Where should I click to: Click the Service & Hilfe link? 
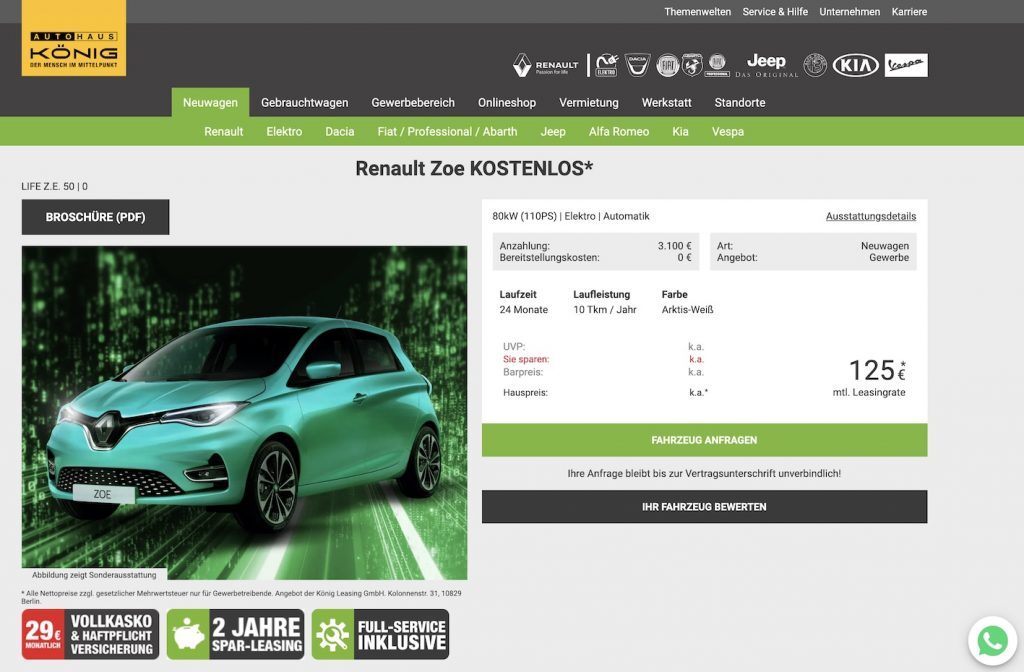775,12
